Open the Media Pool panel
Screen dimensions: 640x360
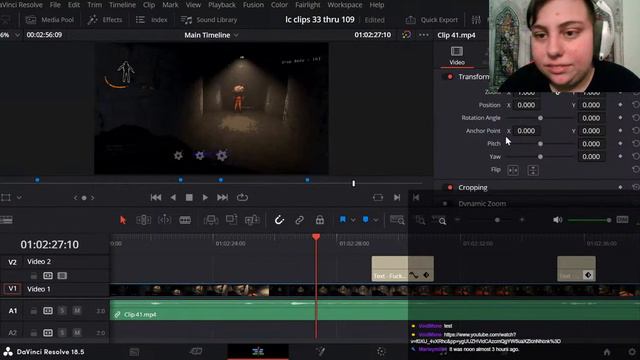(x=49, y=20)
